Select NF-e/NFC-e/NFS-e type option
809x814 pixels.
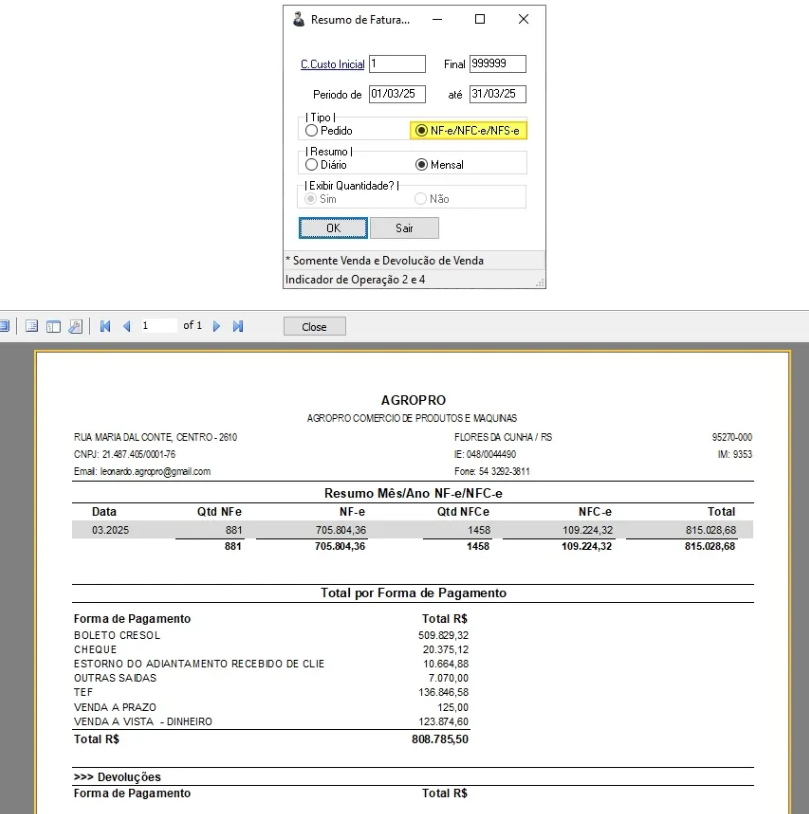tap(469, 130)
